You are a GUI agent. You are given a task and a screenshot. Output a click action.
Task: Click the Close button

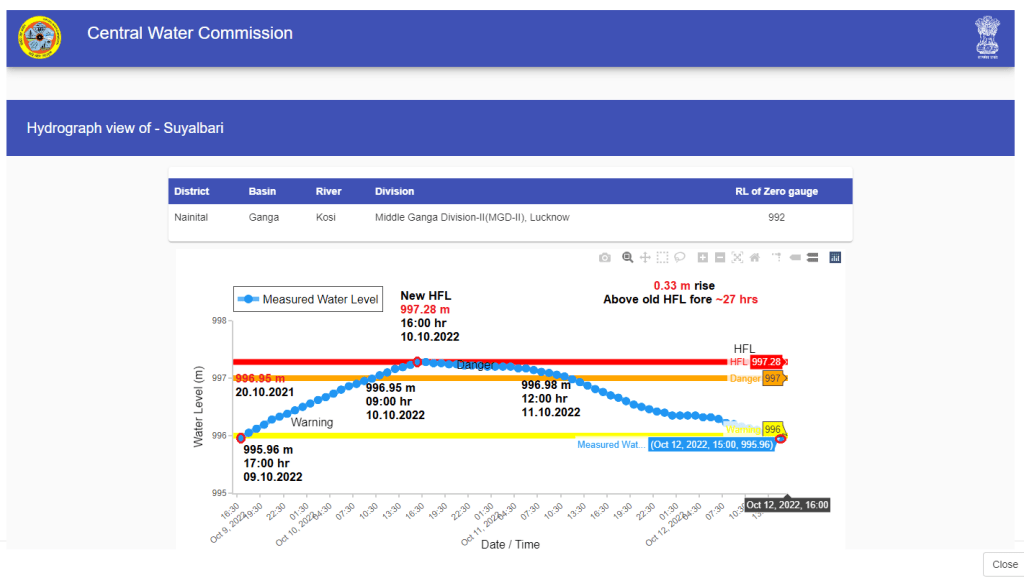pyautogui.click(x=1004, y=564)
